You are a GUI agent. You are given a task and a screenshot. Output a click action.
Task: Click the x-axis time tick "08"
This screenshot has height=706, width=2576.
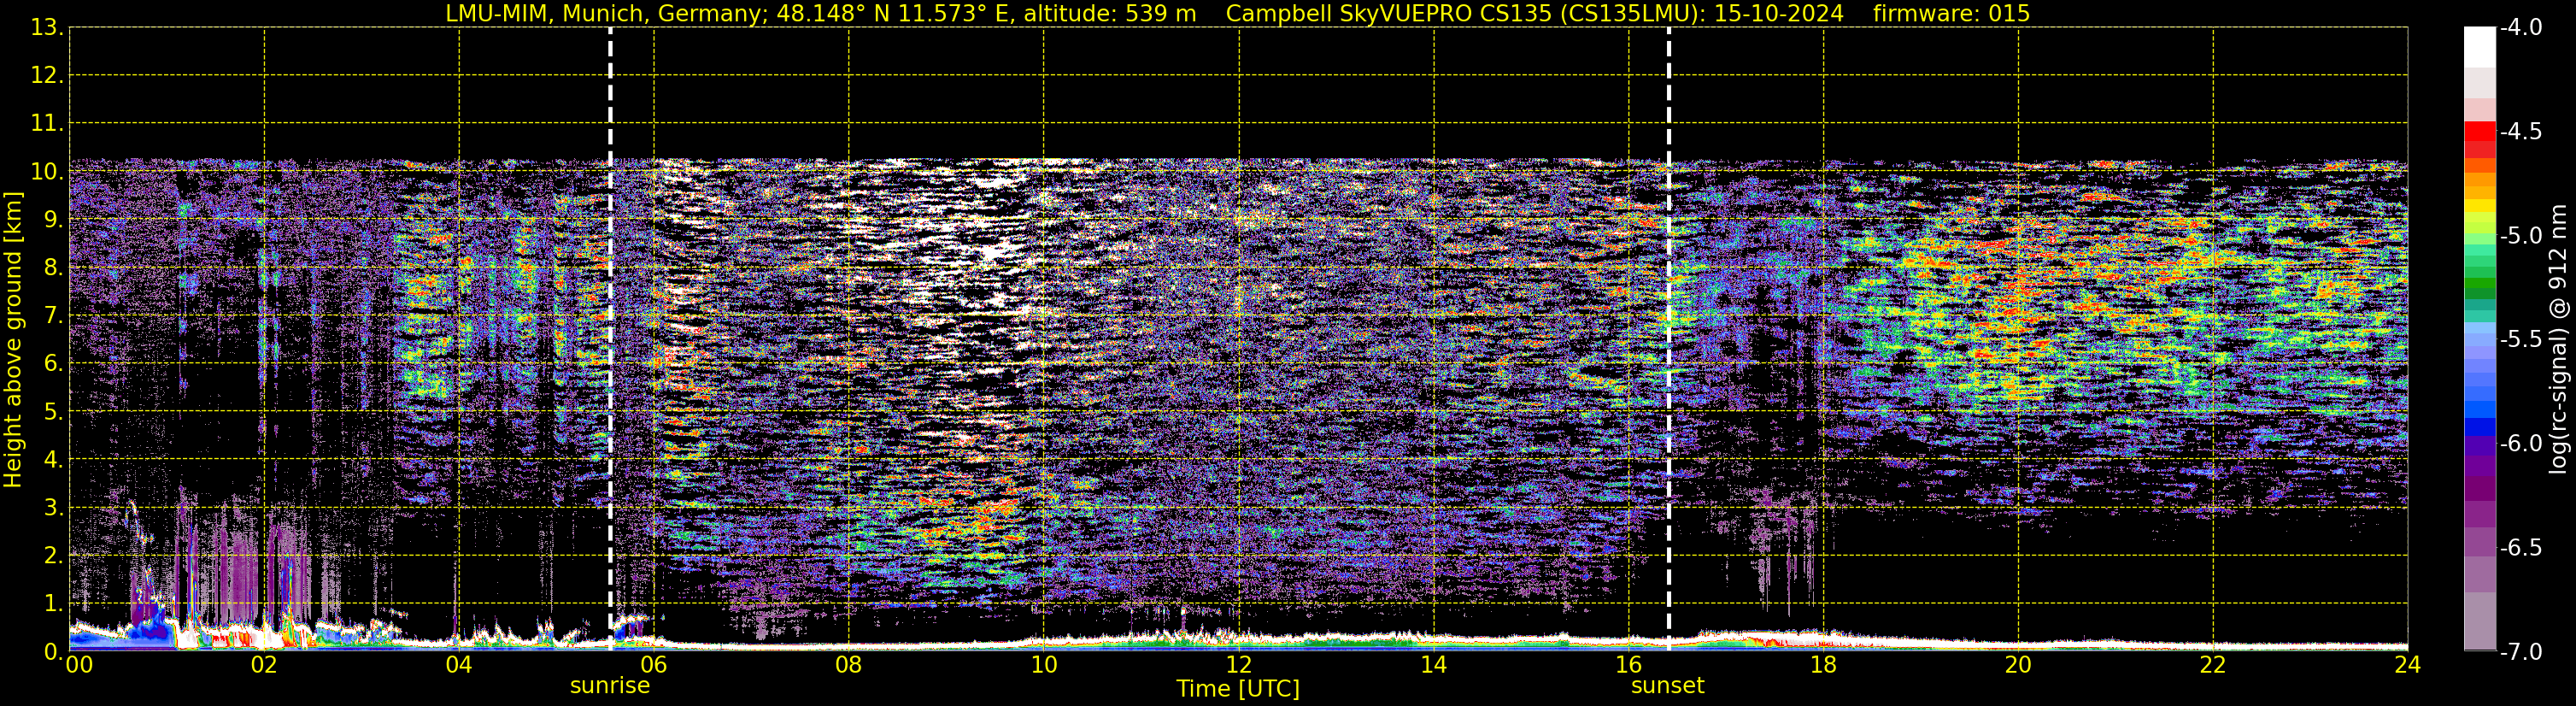(x=848, y=665)
